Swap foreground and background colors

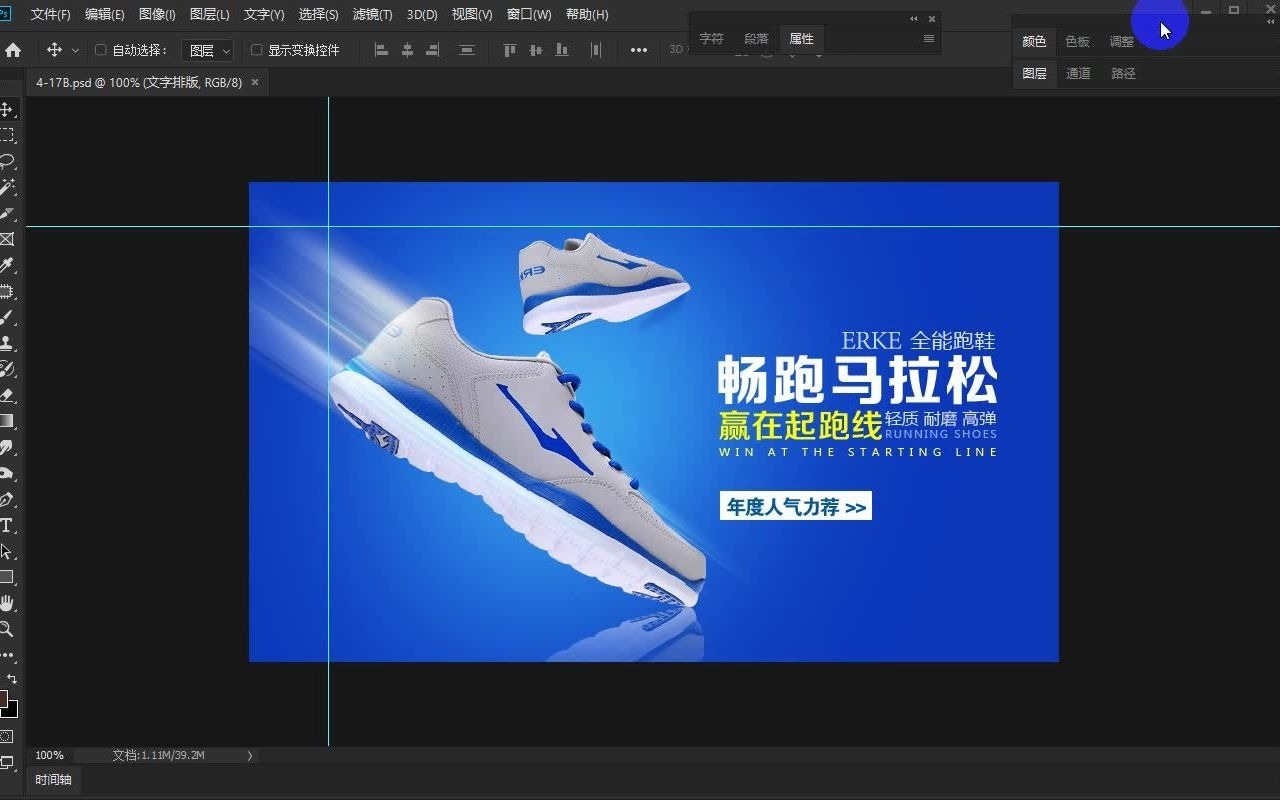(12, 678)
